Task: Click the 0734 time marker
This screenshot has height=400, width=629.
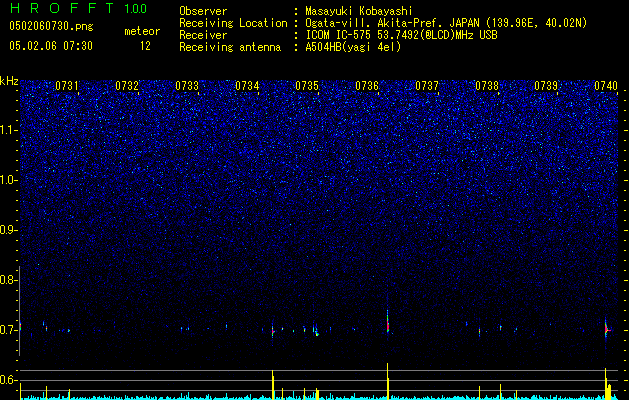Action: tap(247, 86)
